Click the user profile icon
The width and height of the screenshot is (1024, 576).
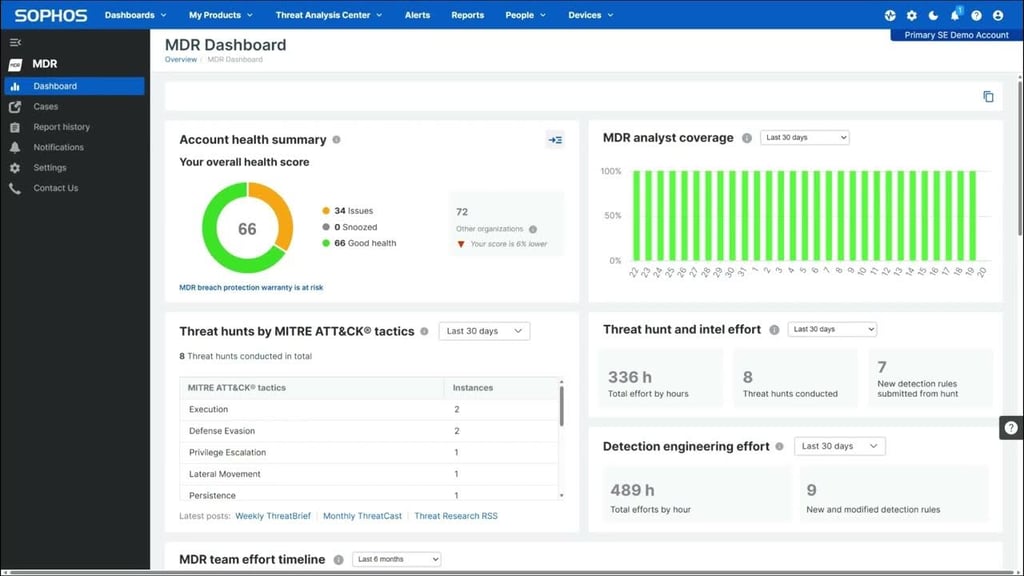(x=998, y=15)
